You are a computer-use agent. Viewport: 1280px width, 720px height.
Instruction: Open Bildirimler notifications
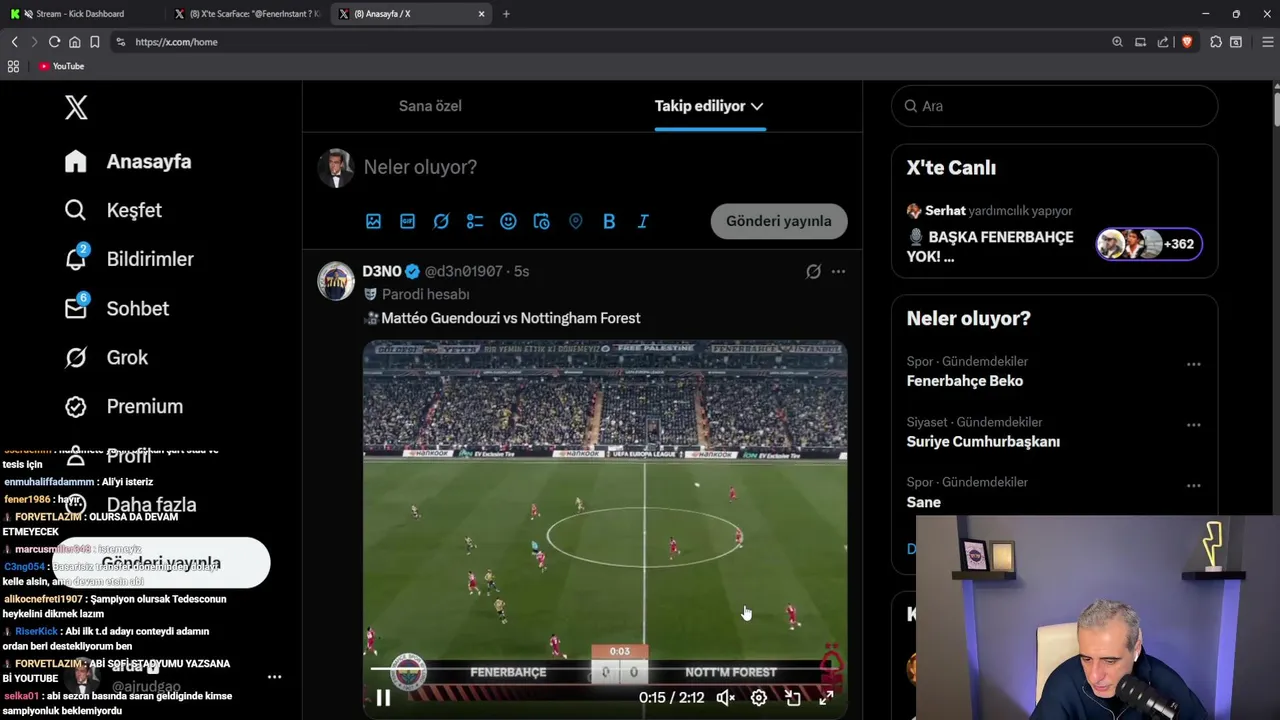pyautogui.click(x=129, y=259)
